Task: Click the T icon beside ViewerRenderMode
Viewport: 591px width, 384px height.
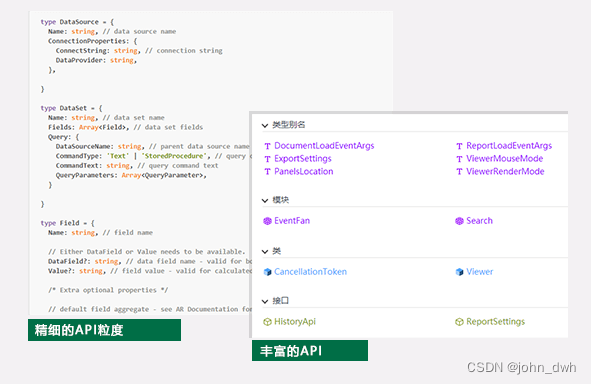Action: coord(459,172)
